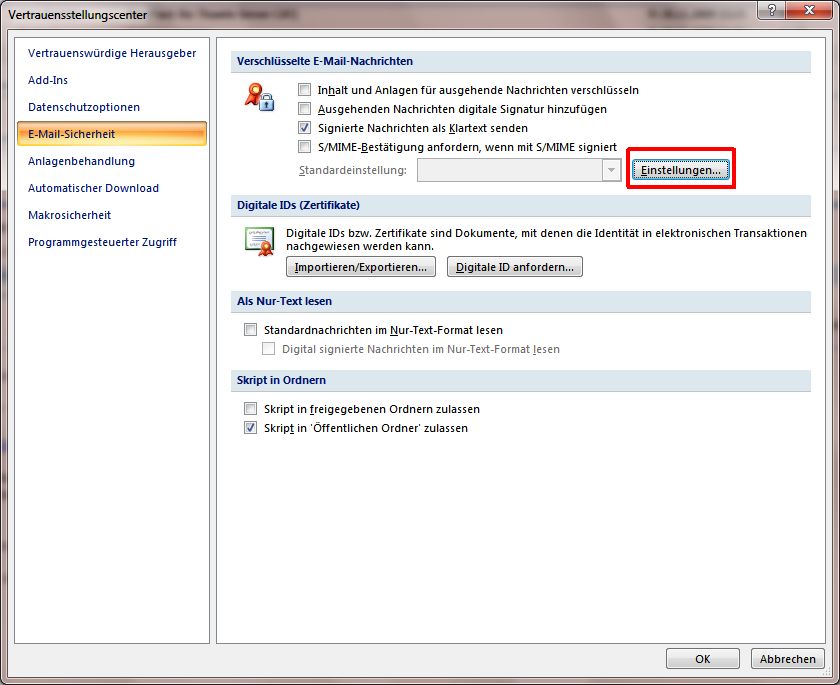
Task: Uncheck script in 'Öffentlichen Ordner' option
Action: point(251,428)
